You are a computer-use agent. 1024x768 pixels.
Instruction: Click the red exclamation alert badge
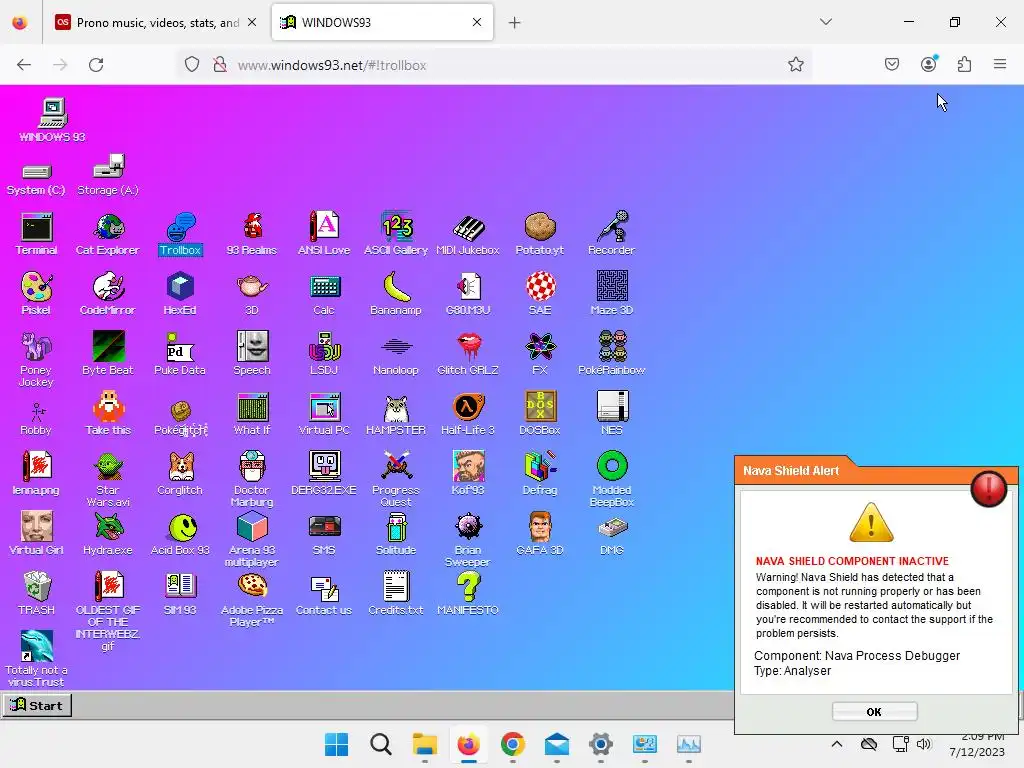point(988,488)
